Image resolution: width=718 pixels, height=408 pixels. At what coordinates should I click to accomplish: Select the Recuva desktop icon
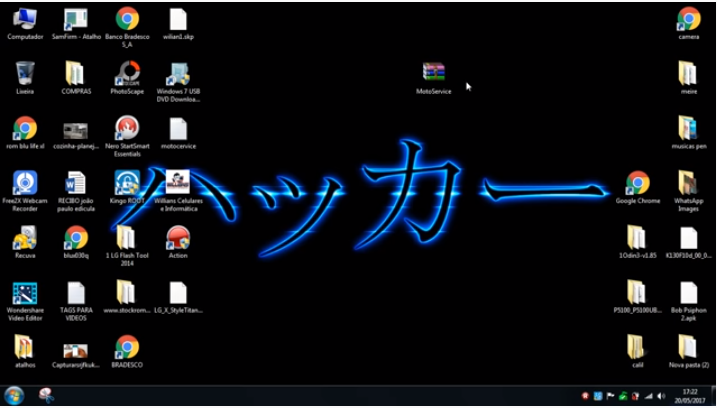25,238
